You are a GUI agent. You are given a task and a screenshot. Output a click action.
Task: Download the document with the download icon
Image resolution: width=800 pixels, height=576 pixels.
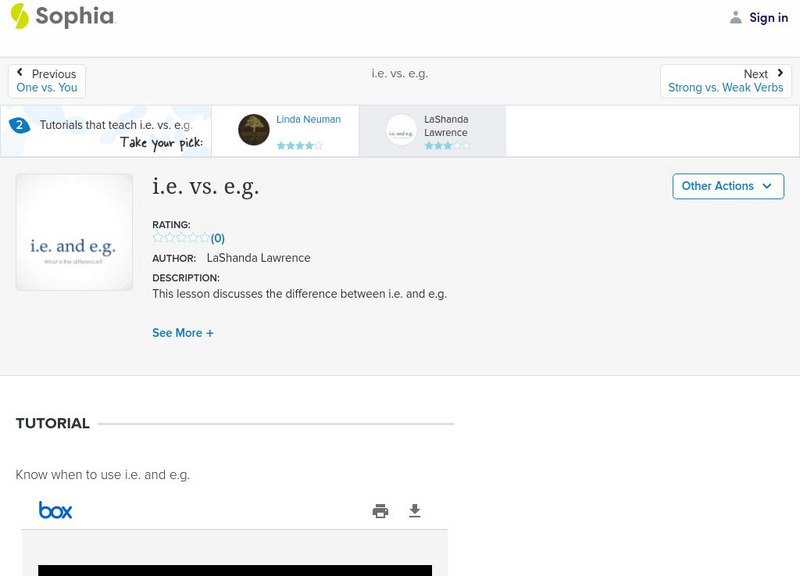point(415,511)
